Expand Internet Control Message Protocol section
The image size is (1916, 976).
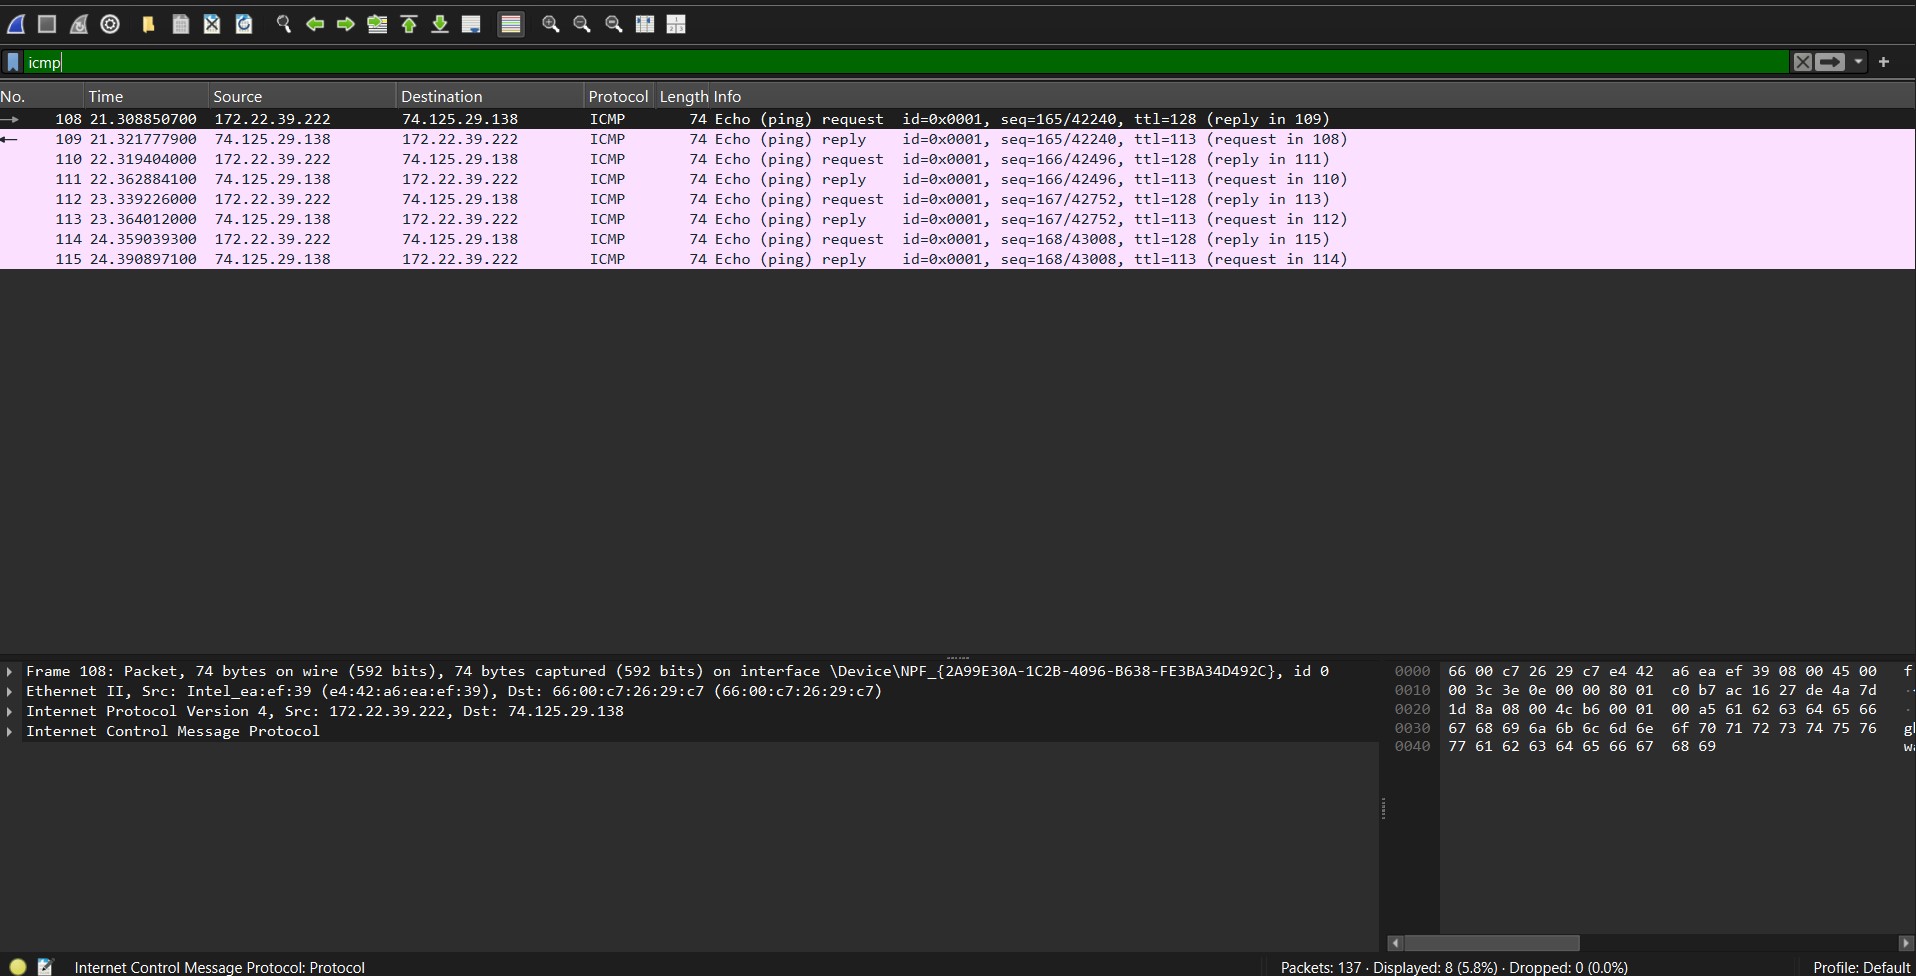(10, 731)
